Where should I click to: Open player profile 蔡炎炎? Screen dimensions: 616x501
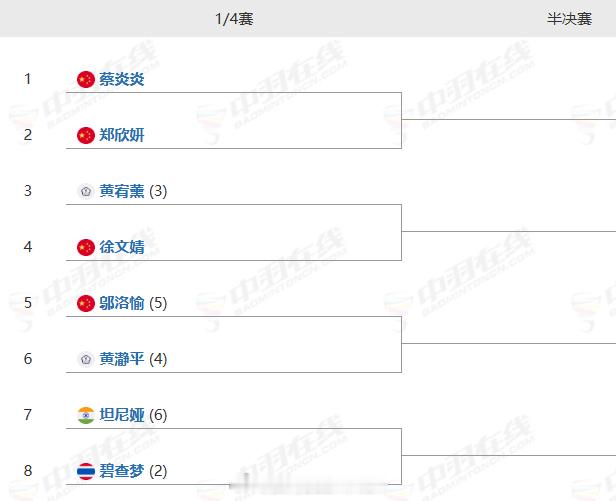click(x=122, y=79)
